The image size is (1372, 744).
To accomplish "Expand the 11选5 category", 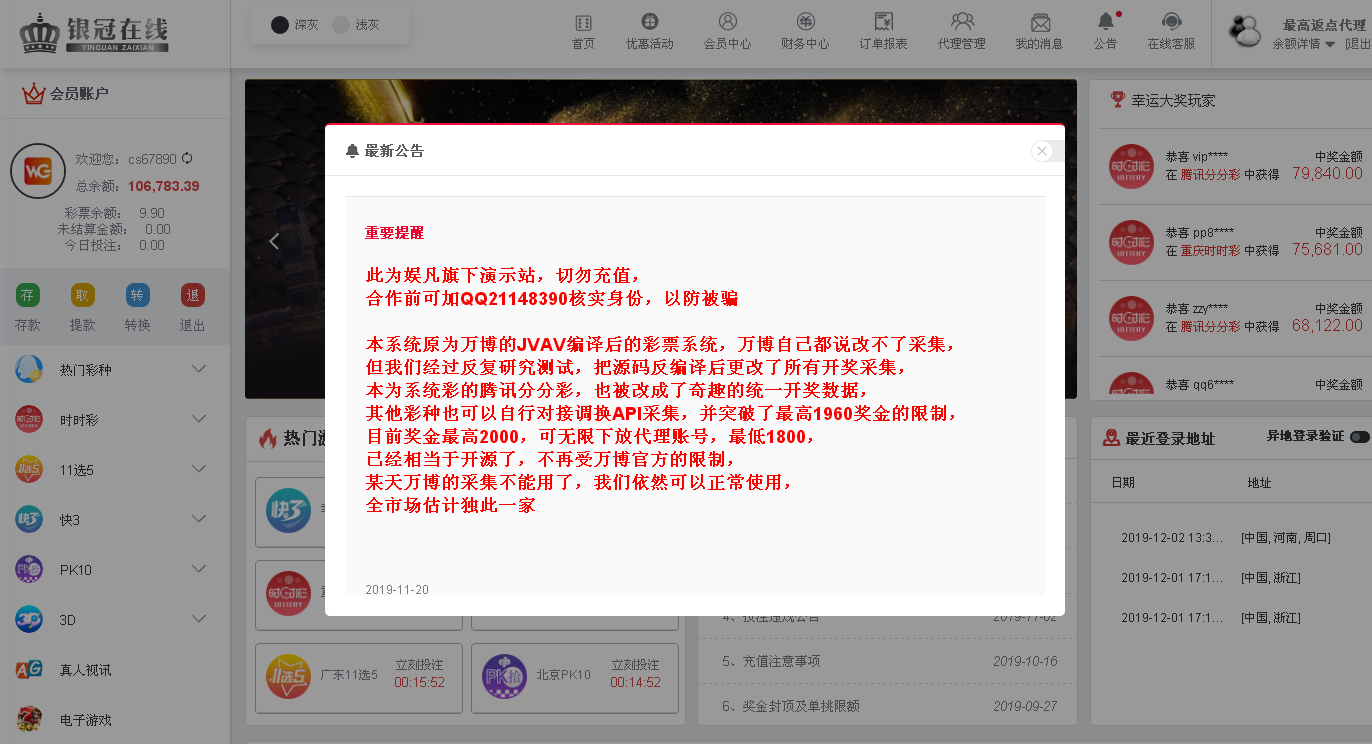I will click(199, 469).
